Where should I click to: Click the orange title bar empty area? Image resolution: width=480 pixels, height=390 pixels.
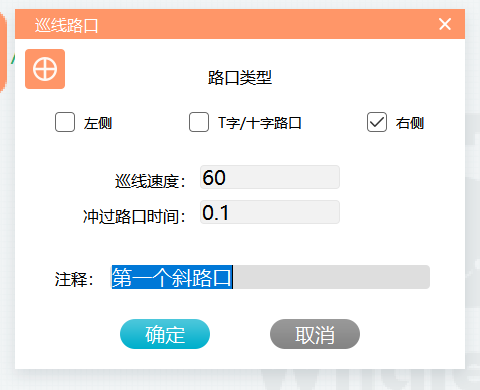[x=267, y=24]
